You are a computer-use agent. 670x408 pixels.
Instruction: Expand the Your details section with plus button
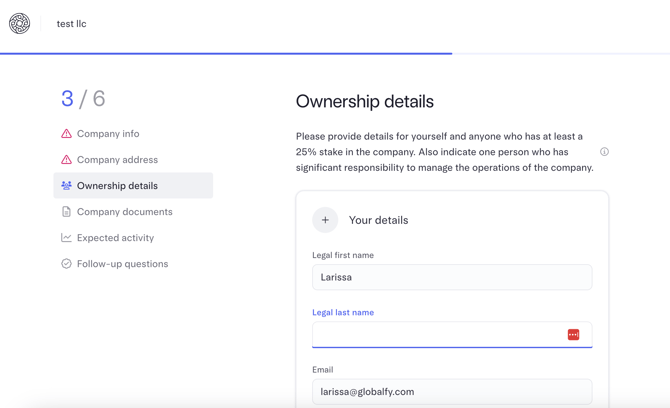click(325, 220)
